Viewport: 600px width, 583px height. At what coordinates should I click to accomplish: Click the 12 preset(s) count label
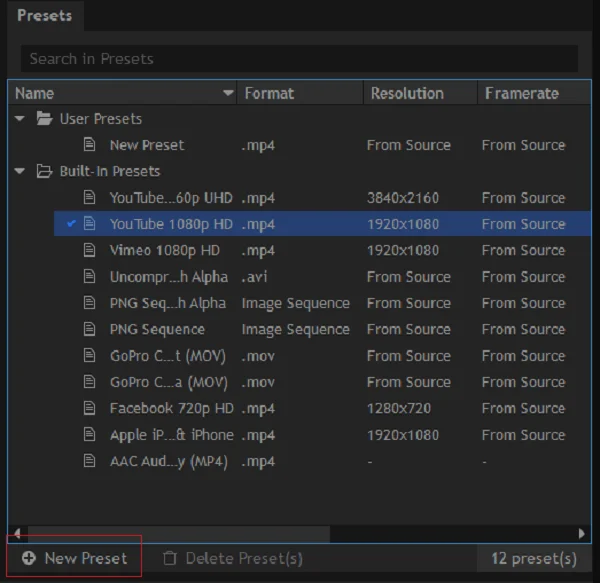click(534, 559)
